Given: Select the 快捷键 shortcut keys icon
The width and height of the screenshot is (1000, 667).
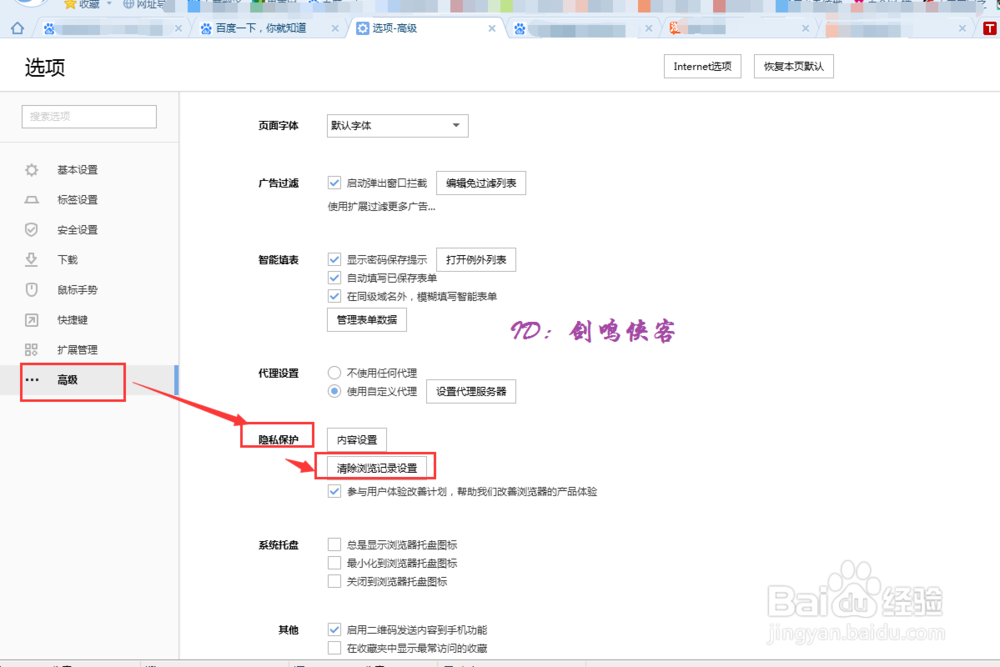Looking at the screenshot, I should 30,319.
